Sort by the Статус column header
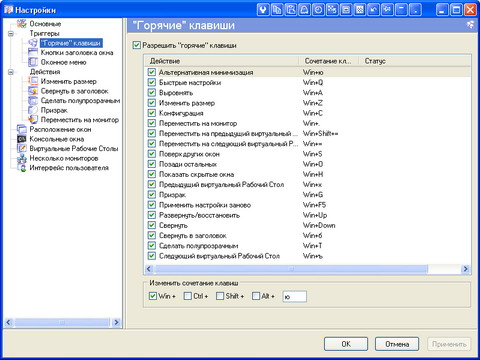 [415, 61]
